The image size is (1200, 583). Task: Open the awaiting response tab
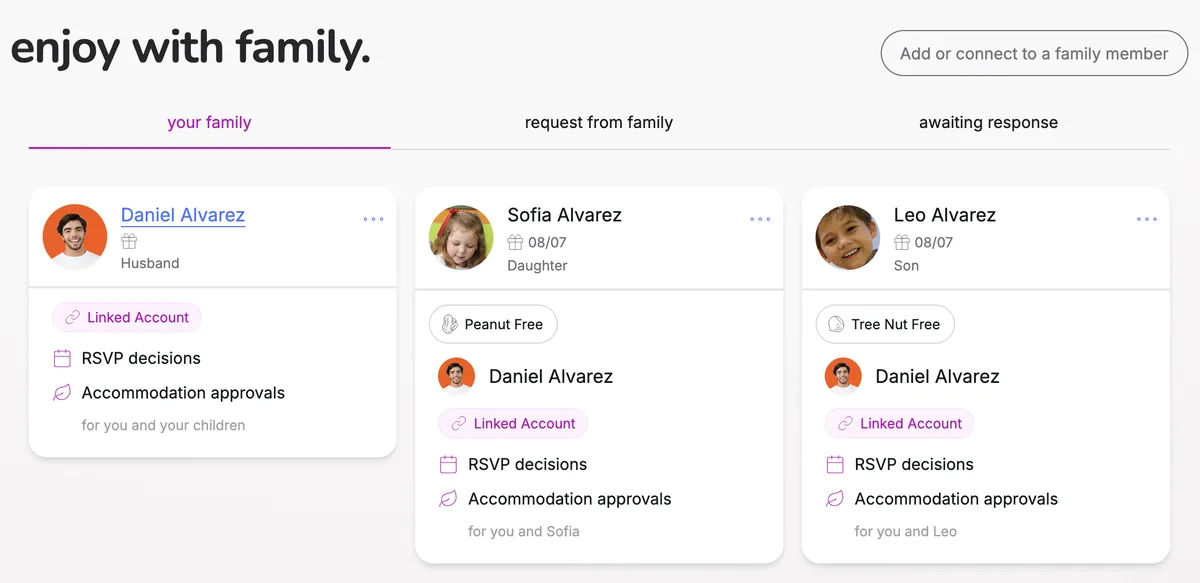(988, 123)
